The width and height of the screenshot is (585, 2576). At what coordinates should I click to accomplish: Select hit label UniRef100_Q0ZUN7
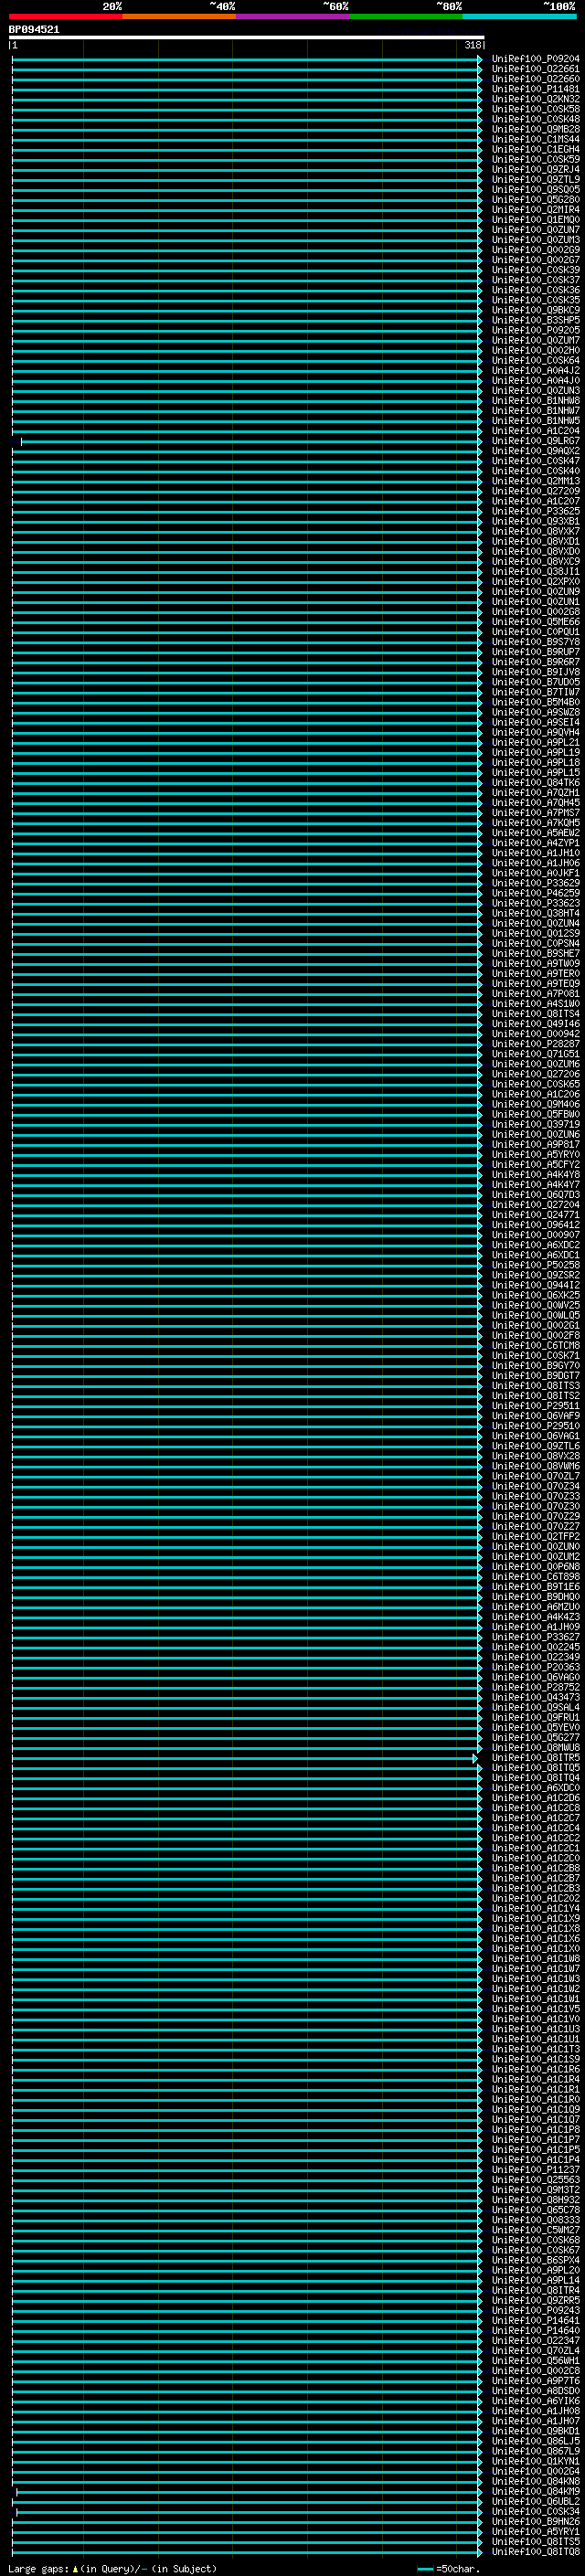pyautogui.click(x=535, y=229)
